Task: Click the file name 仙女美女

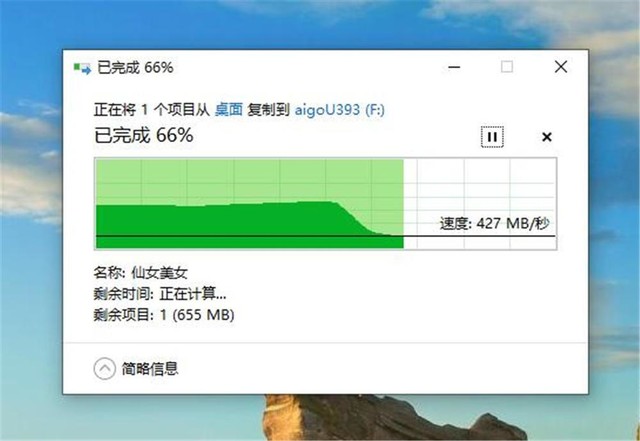Action: 159,272
